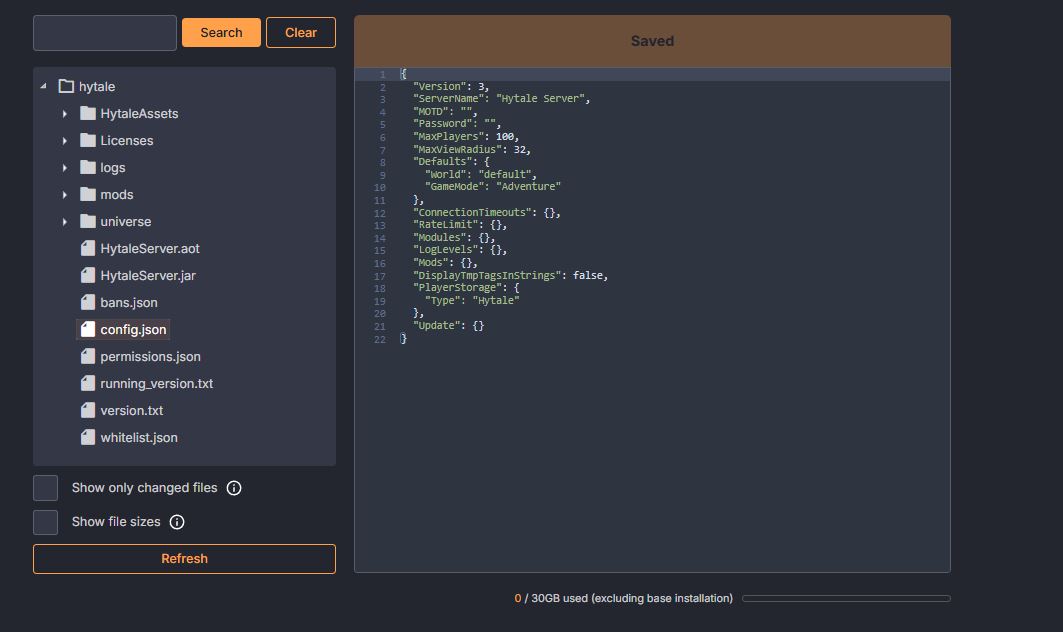Click info icon beside Show only changed files
1063x632 pixels.
pos(234,488)
